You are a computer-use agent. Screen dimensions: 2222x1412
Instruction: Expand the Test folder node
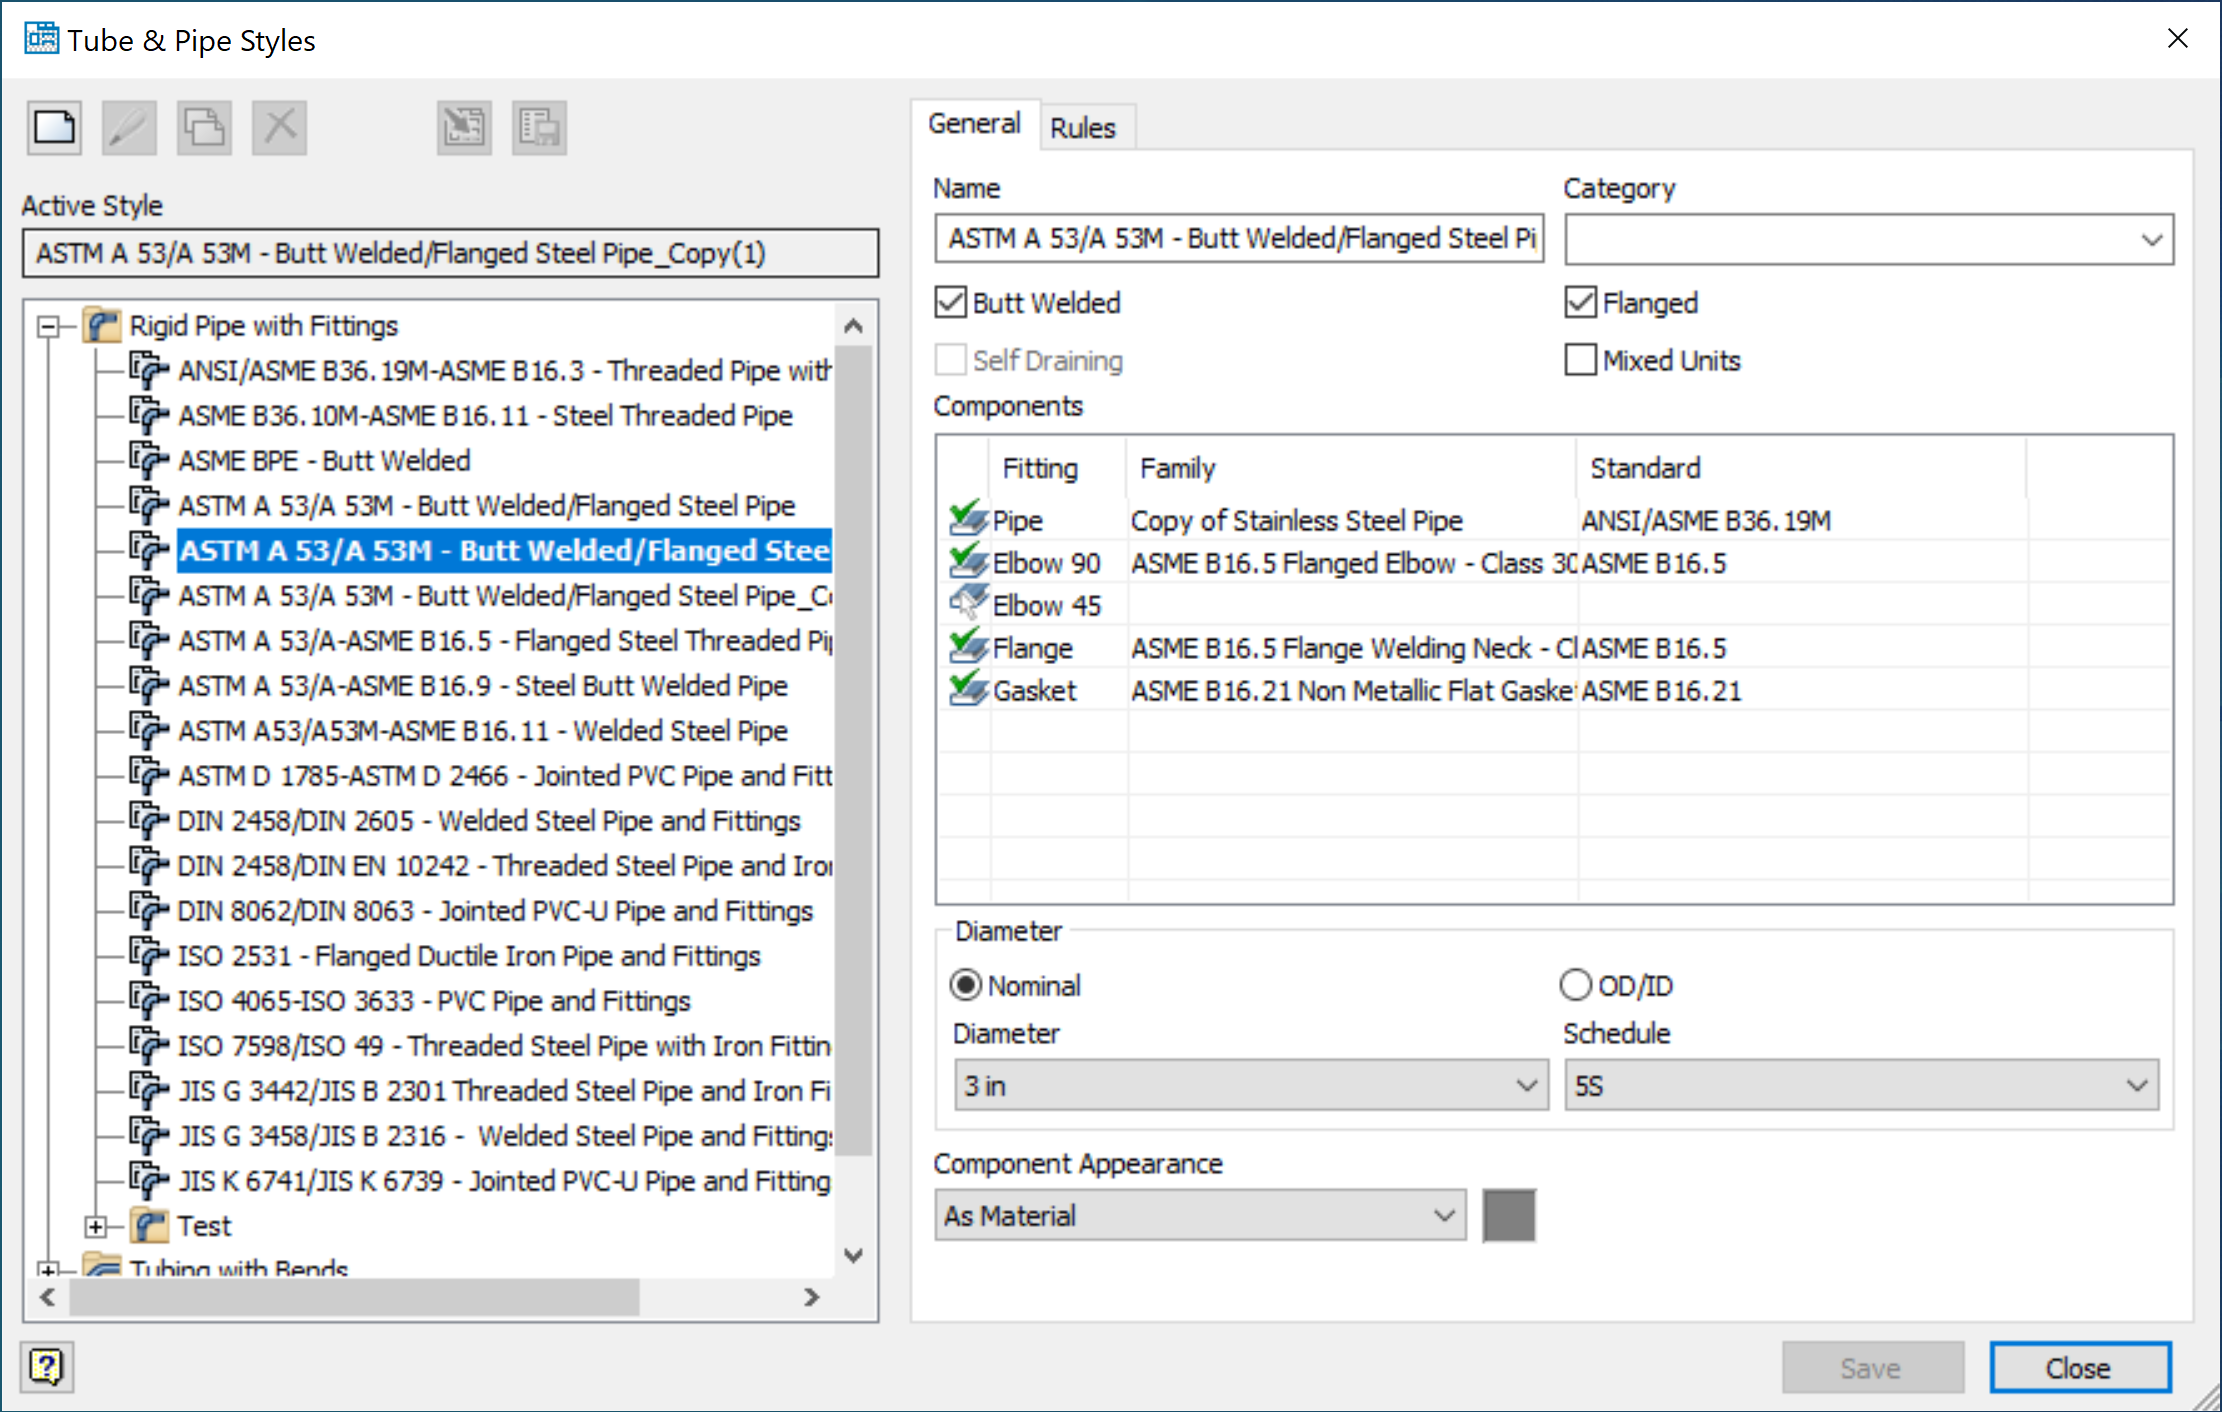tap(95, 1225)
